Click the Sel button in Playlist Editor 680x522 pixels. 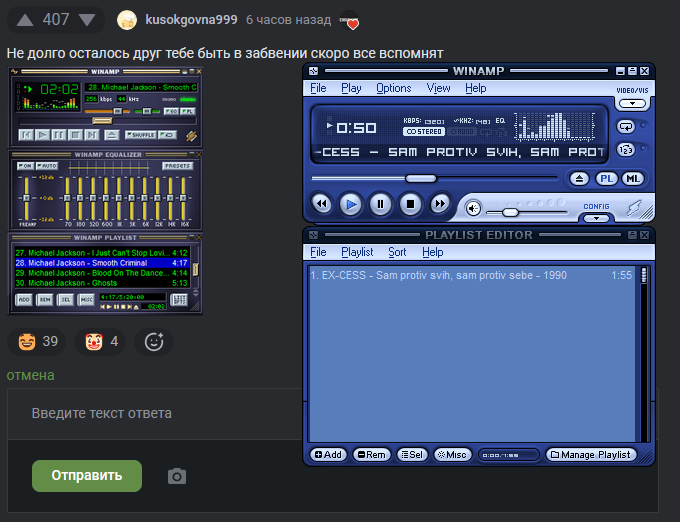click(412, 455)
